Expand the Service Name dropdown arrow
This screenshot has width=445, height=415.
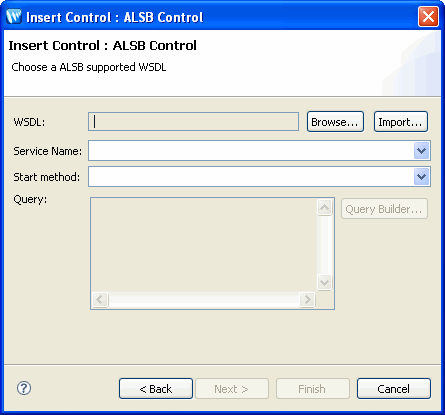click(x=422, y=151)
